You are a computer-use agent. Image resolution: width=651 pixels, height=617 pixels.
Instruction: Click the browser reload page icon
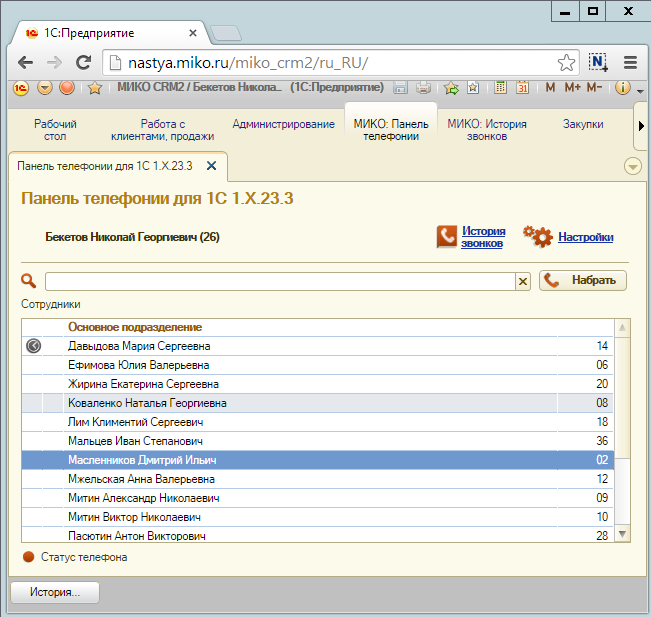click(x=84, y=63)
